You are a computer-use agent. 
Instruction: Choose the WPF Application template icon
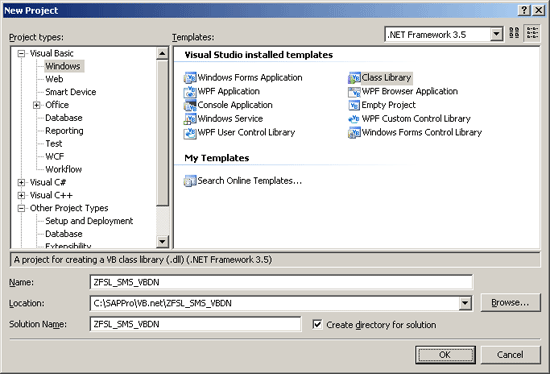coord(190,92)
